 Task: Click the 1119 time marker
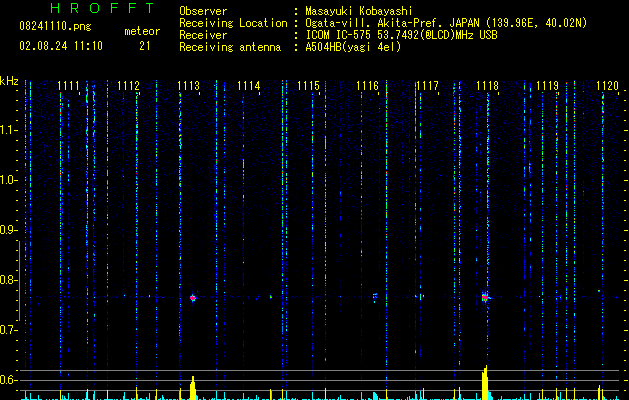(548, 86)
